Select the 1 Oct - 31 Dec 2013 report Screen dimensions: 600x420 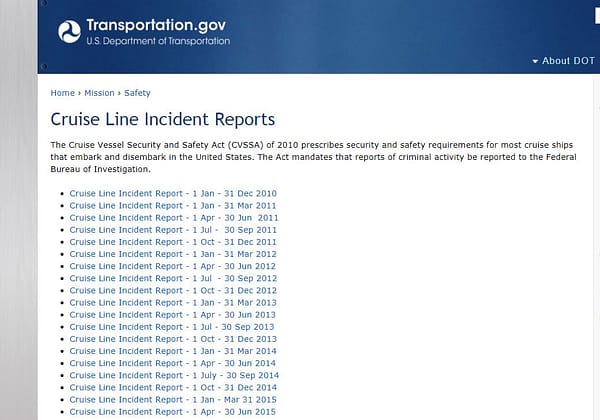click(173, 339)
